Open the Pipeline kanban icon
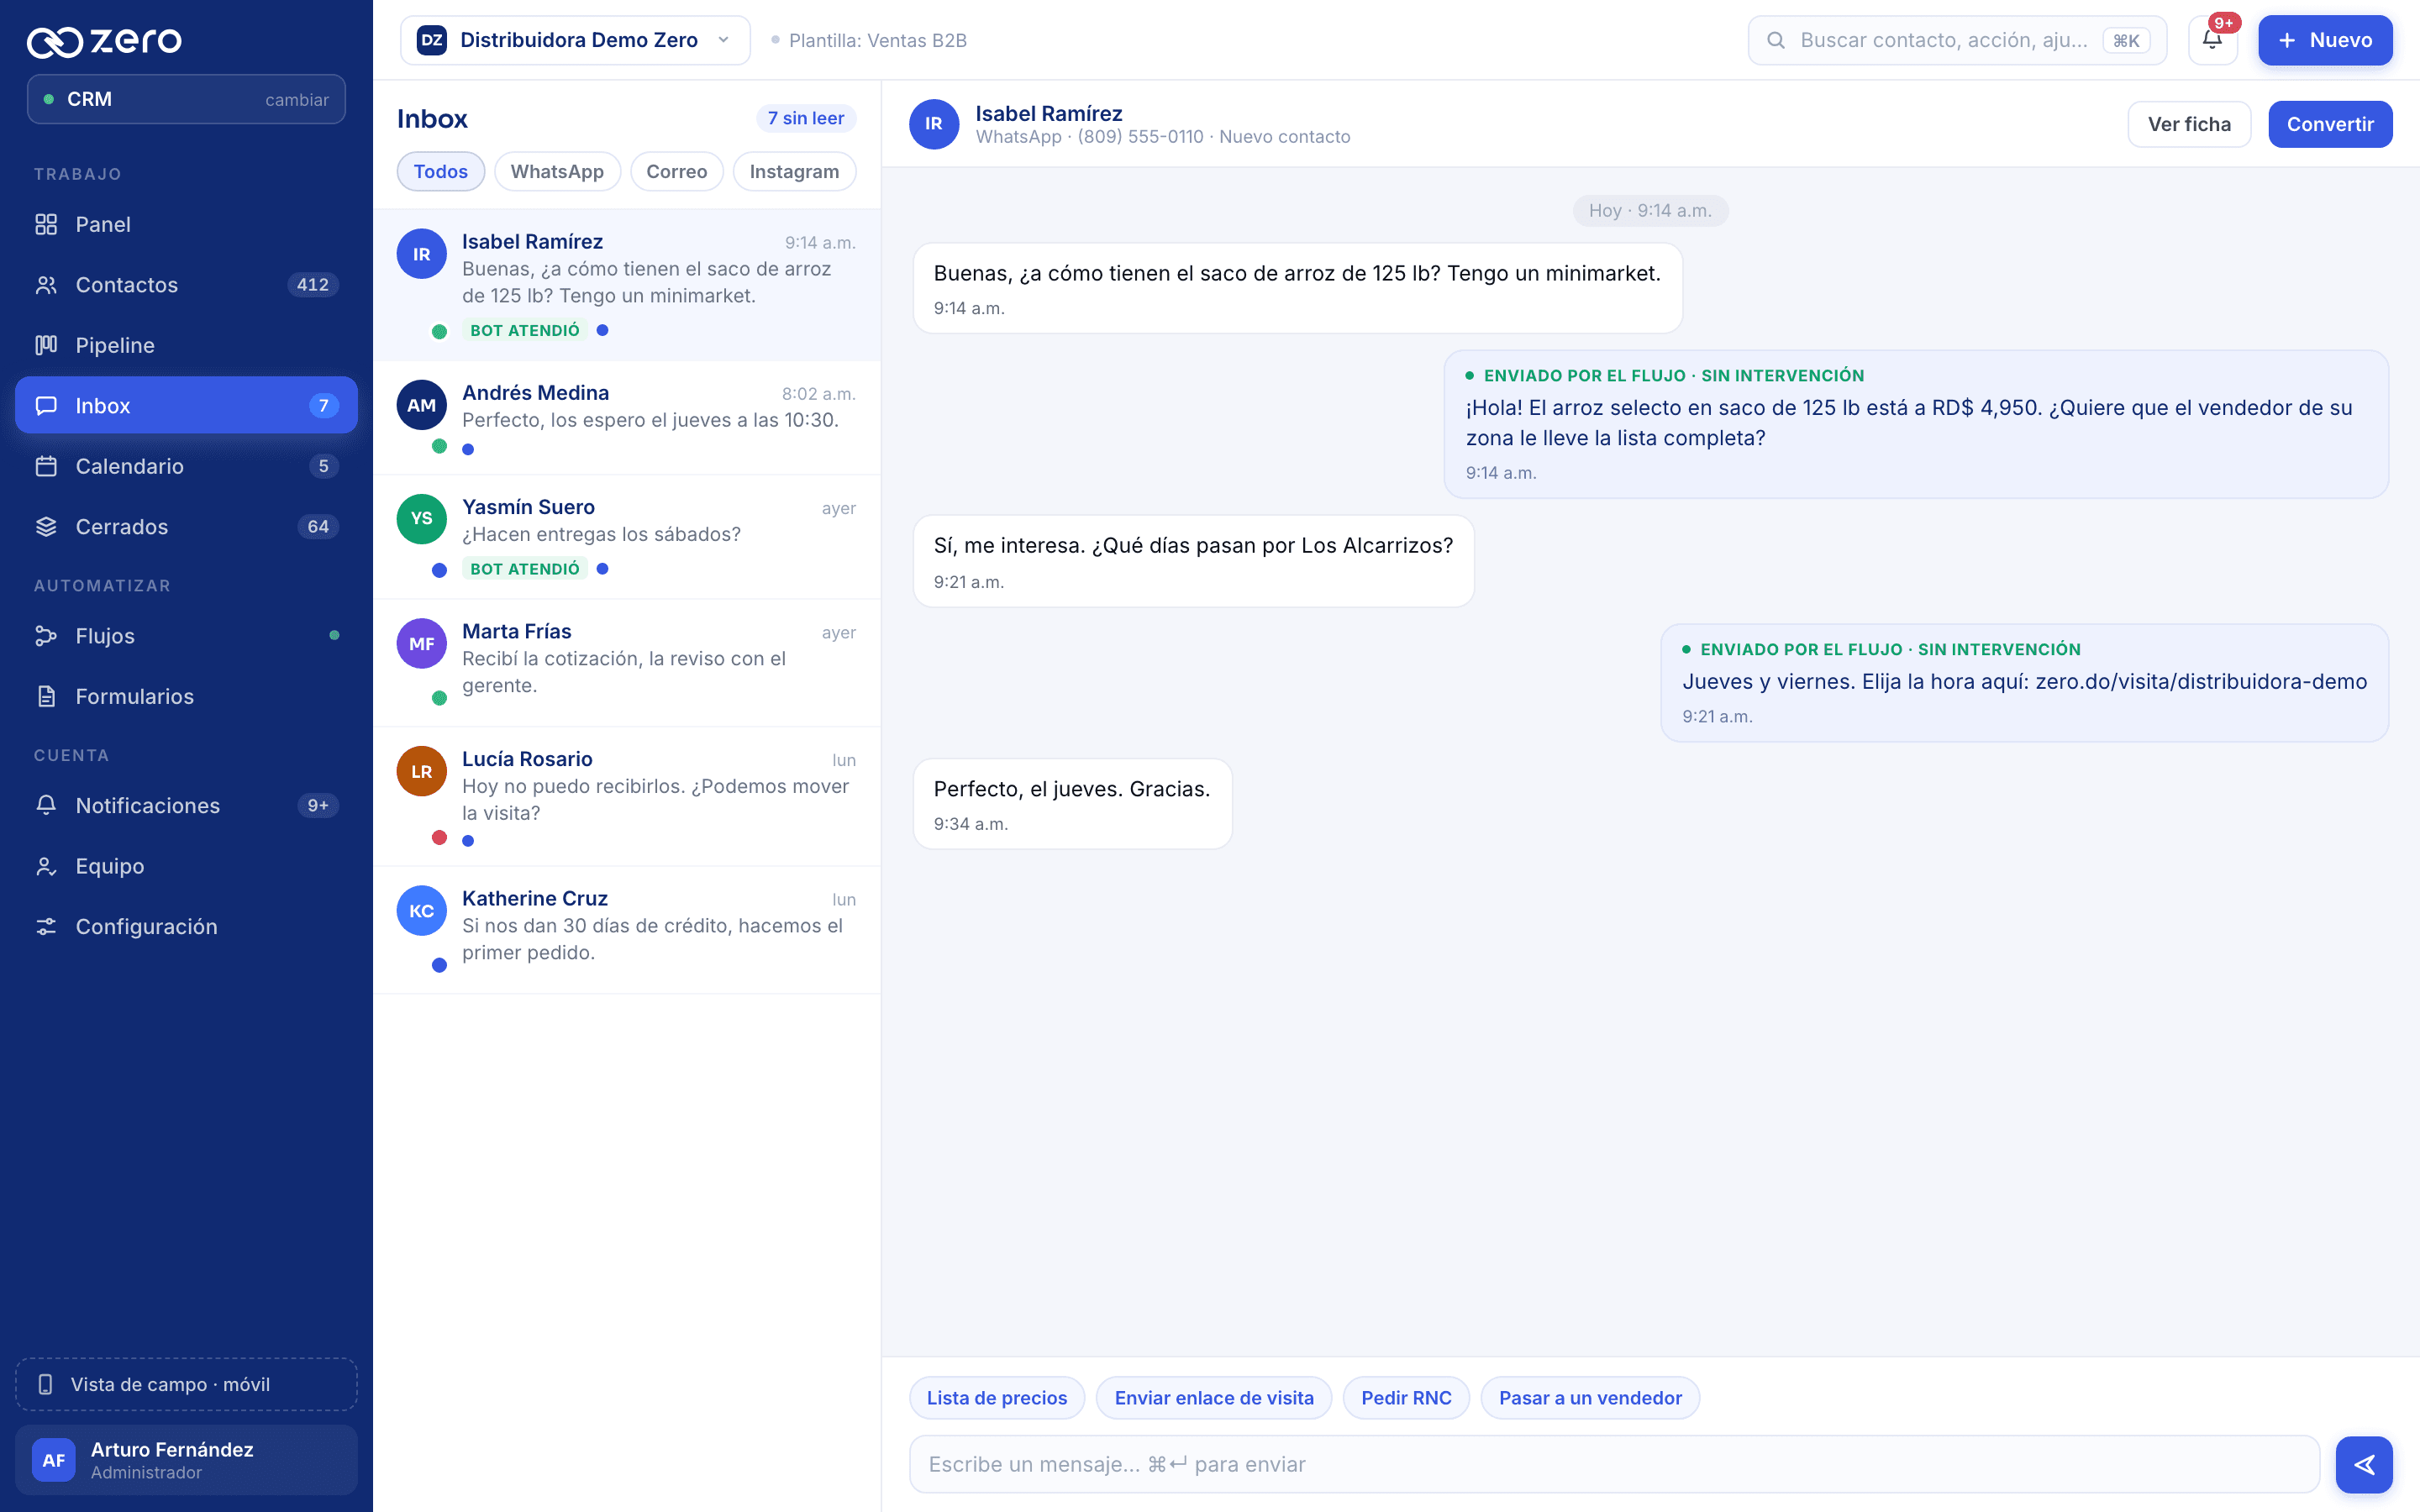This screenshot has height=1512, width=2420. pos(46,345)
